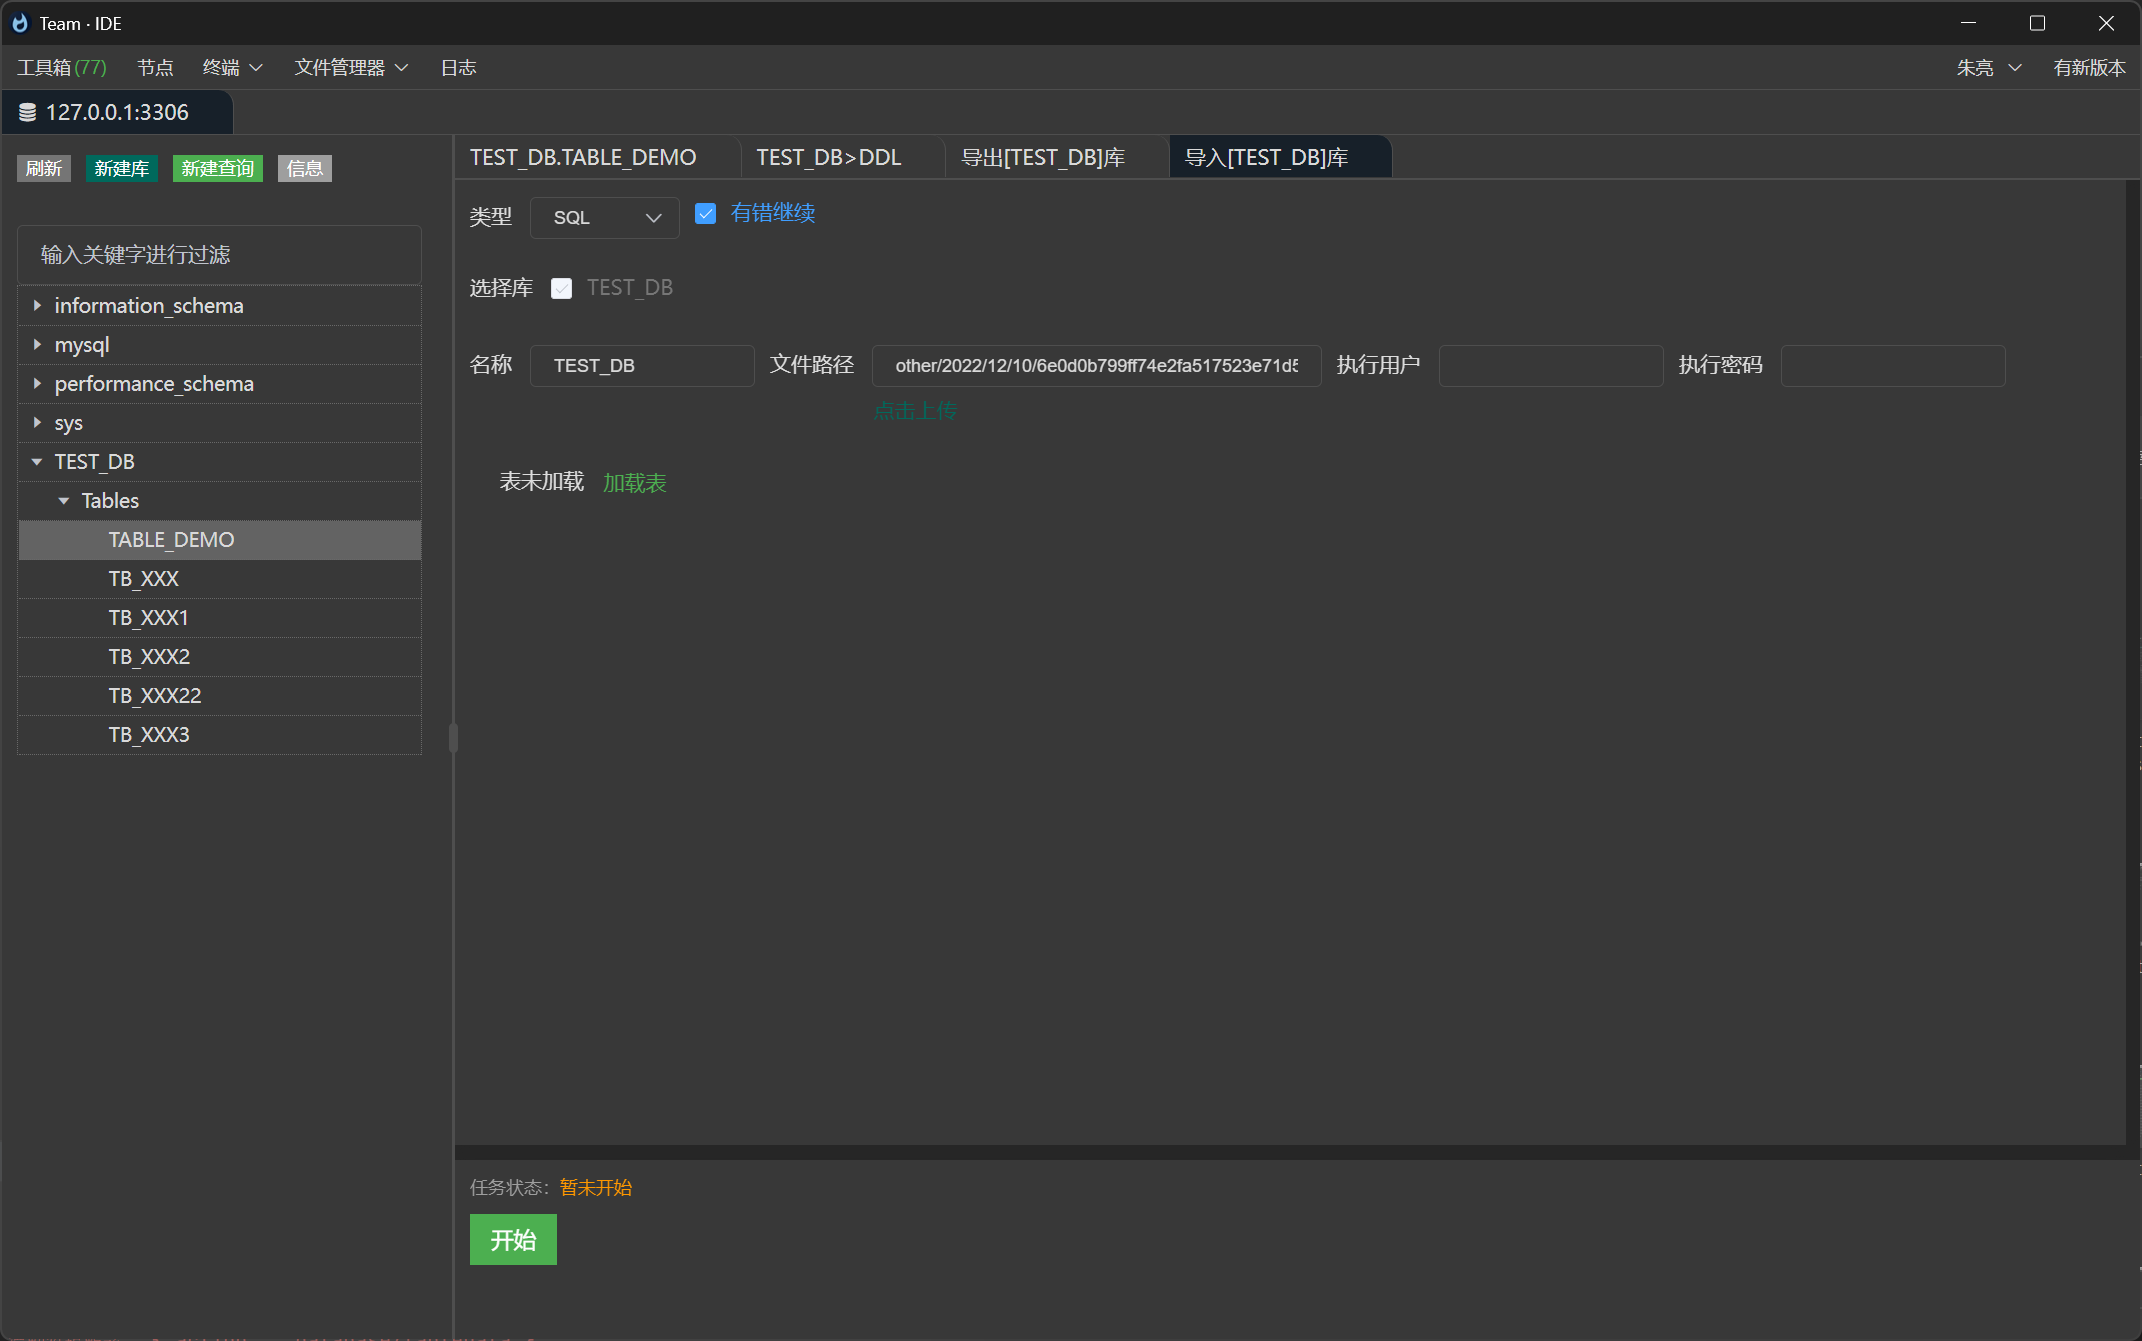
Task: Switch to the TEST_DB>DDL tab
Action: pyautogui.click(x=828, y=157)
